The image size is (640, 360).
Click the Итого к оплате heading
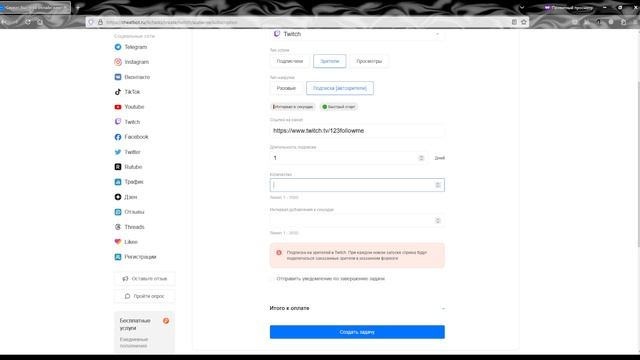click(x=289, y=308)
